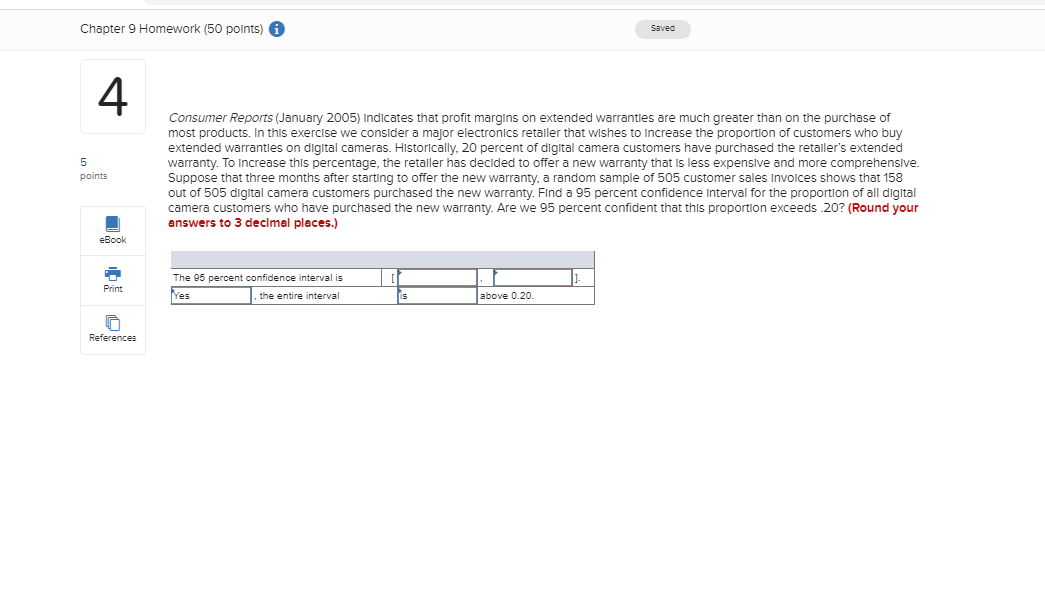Select the lower bound confidence interval field
The width and height of the screenshot is (1045, 606).
click(x=437, y=278)
